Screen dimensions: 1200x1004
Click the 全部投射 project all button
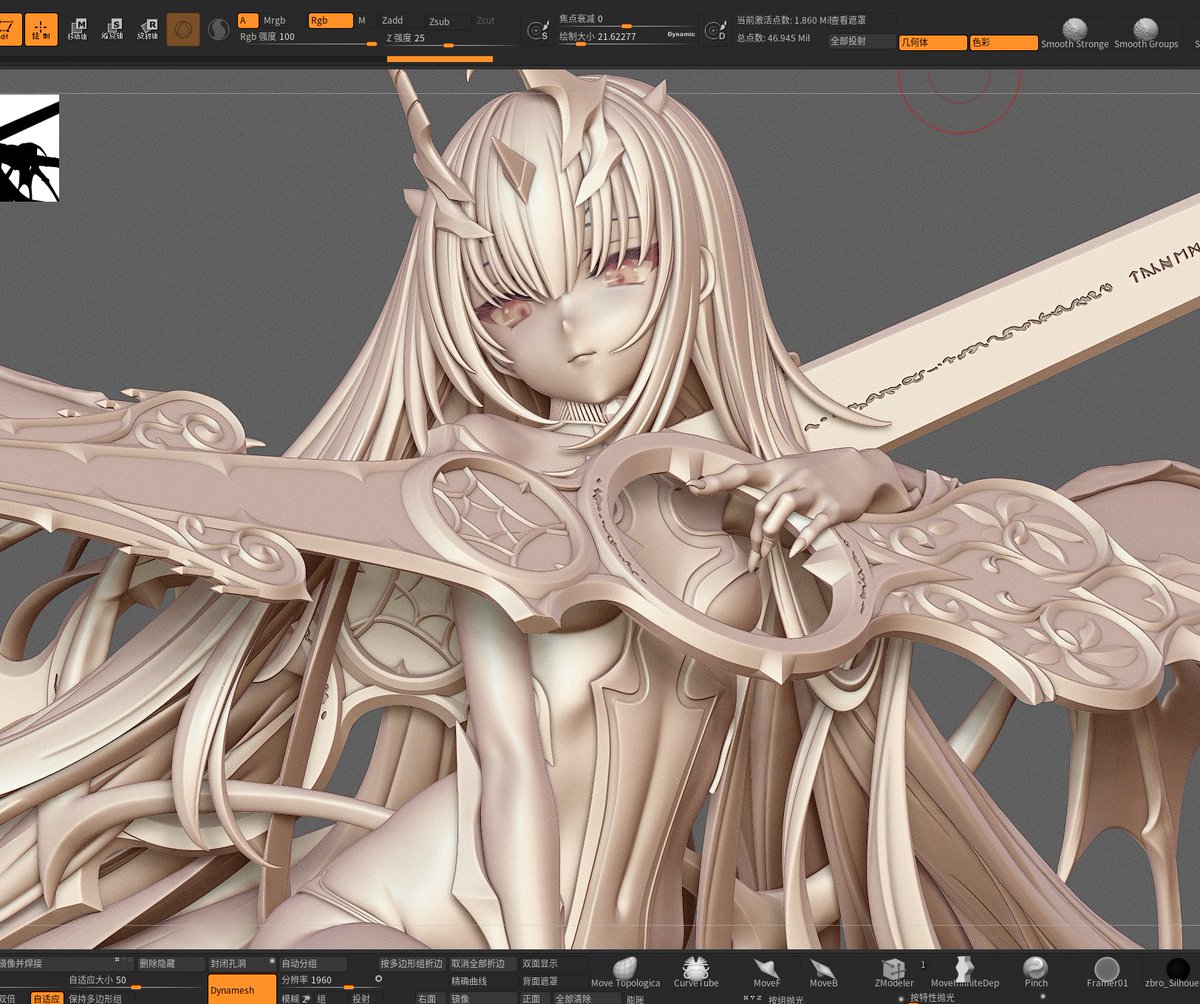862,42
